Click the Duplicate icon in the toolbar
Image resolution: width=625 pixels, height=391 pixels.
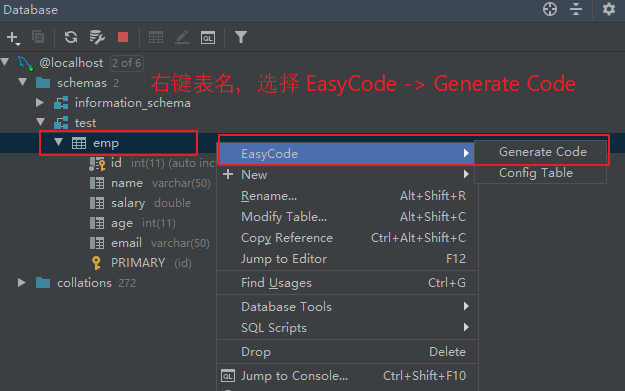pos(38,37)
